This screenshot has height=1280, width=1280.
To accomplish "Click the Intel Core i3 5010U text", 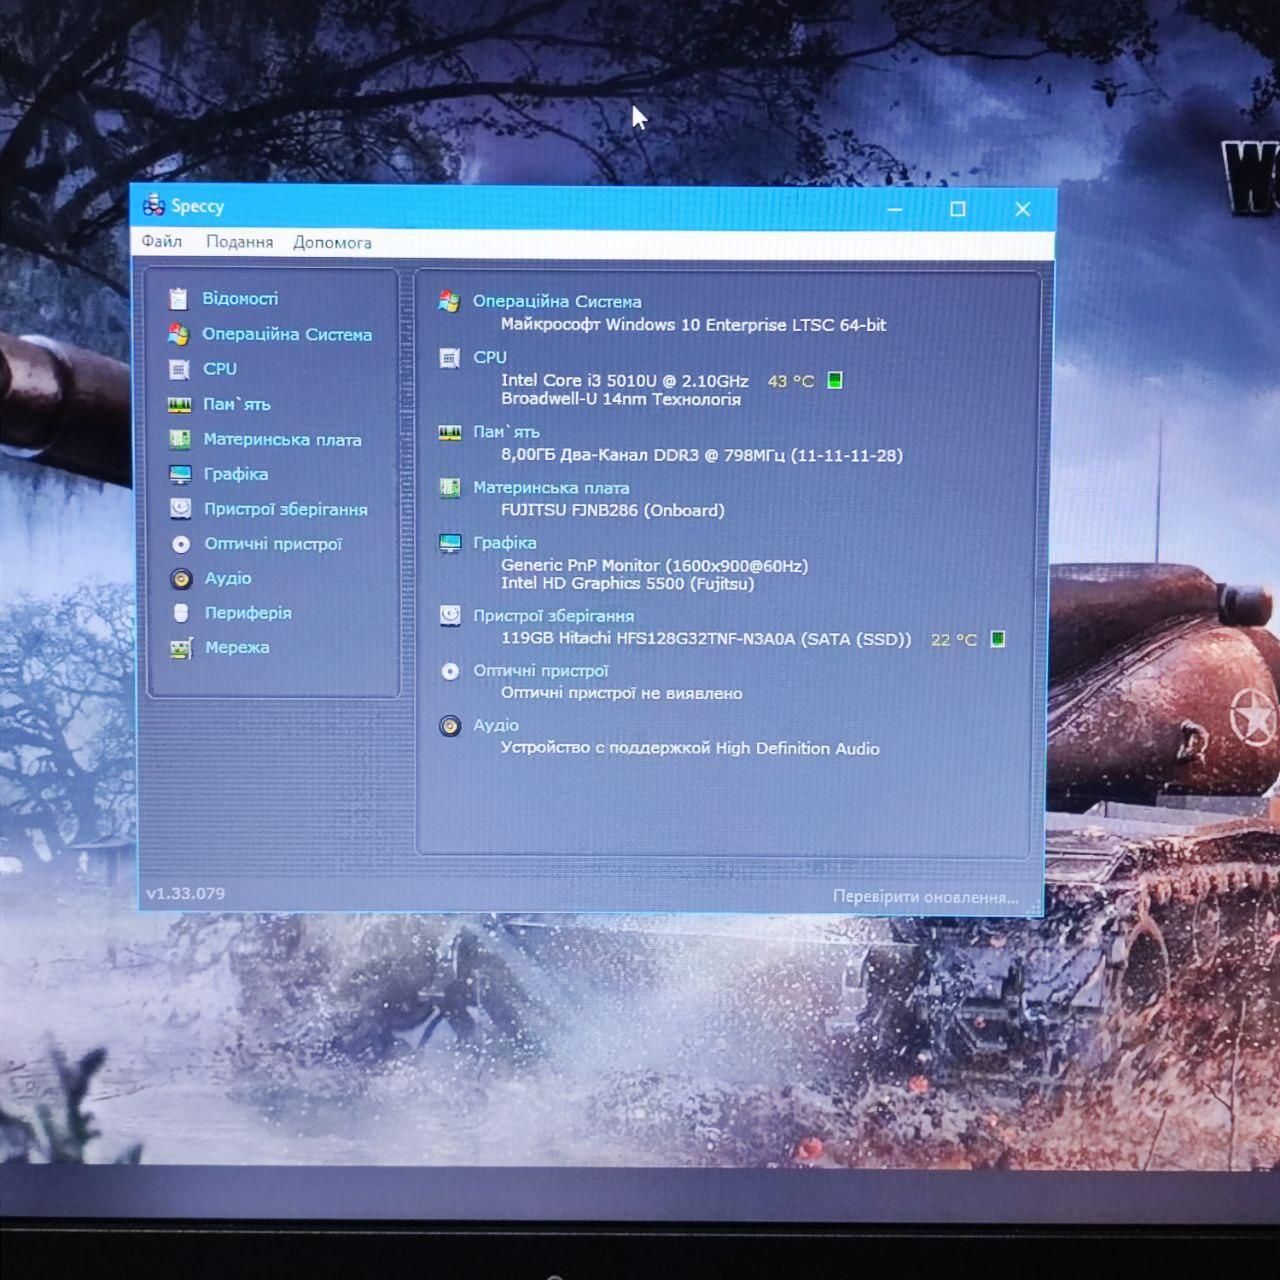I will click(x=625, y=380).
